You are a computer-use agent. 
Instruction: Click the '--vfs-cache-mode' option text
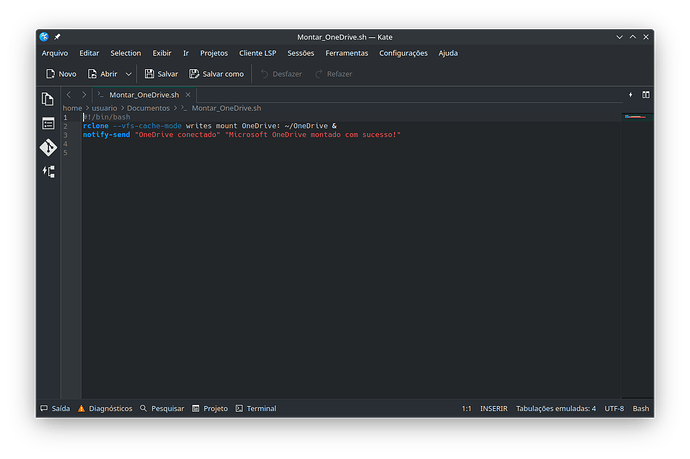147,126
